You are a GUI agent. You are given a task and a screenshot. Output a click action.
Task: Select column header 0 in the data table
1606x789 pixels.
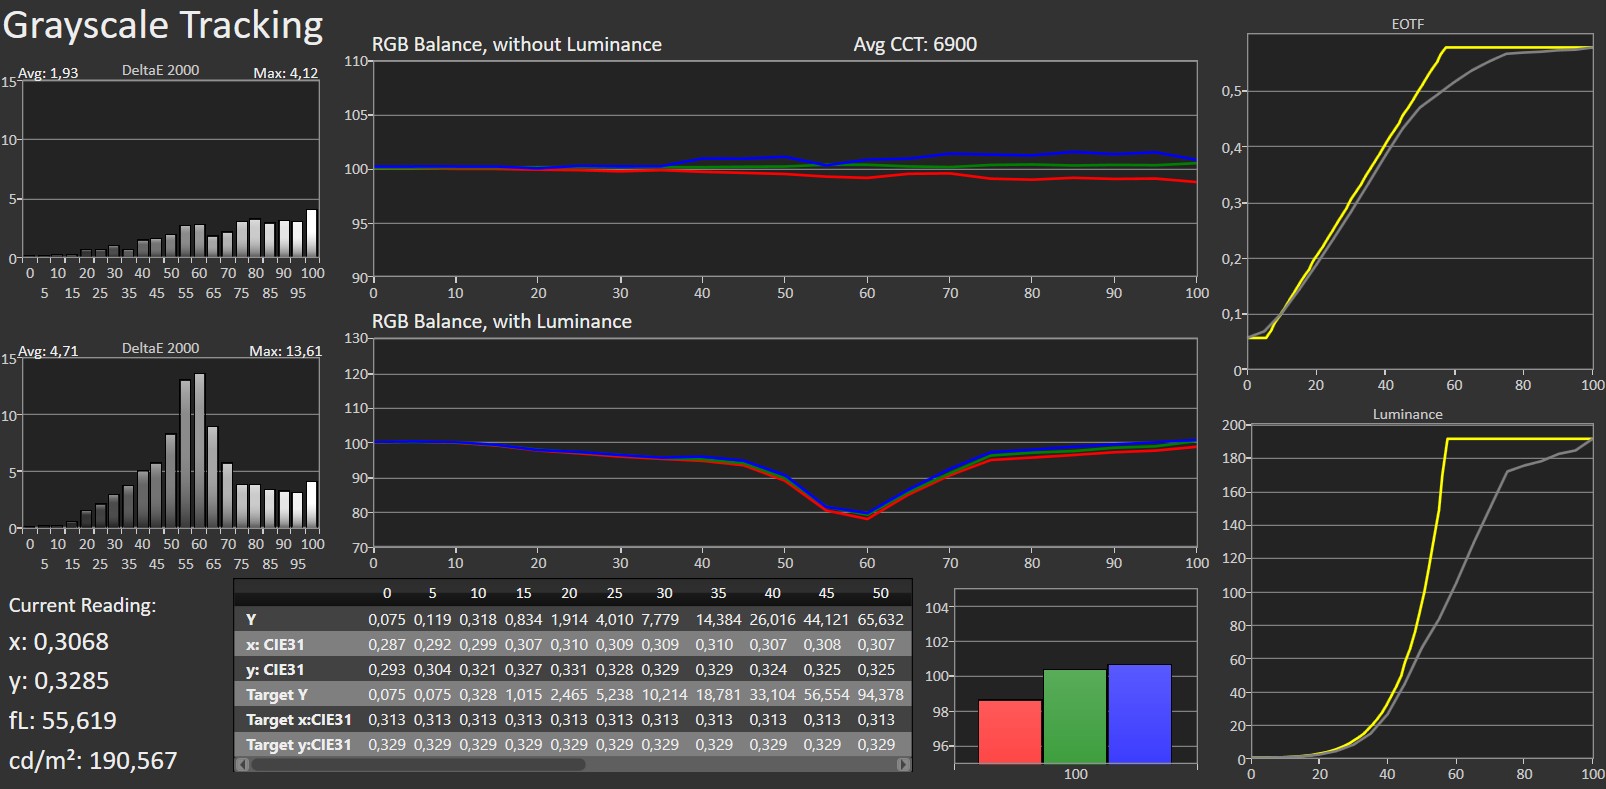(387, 593)
